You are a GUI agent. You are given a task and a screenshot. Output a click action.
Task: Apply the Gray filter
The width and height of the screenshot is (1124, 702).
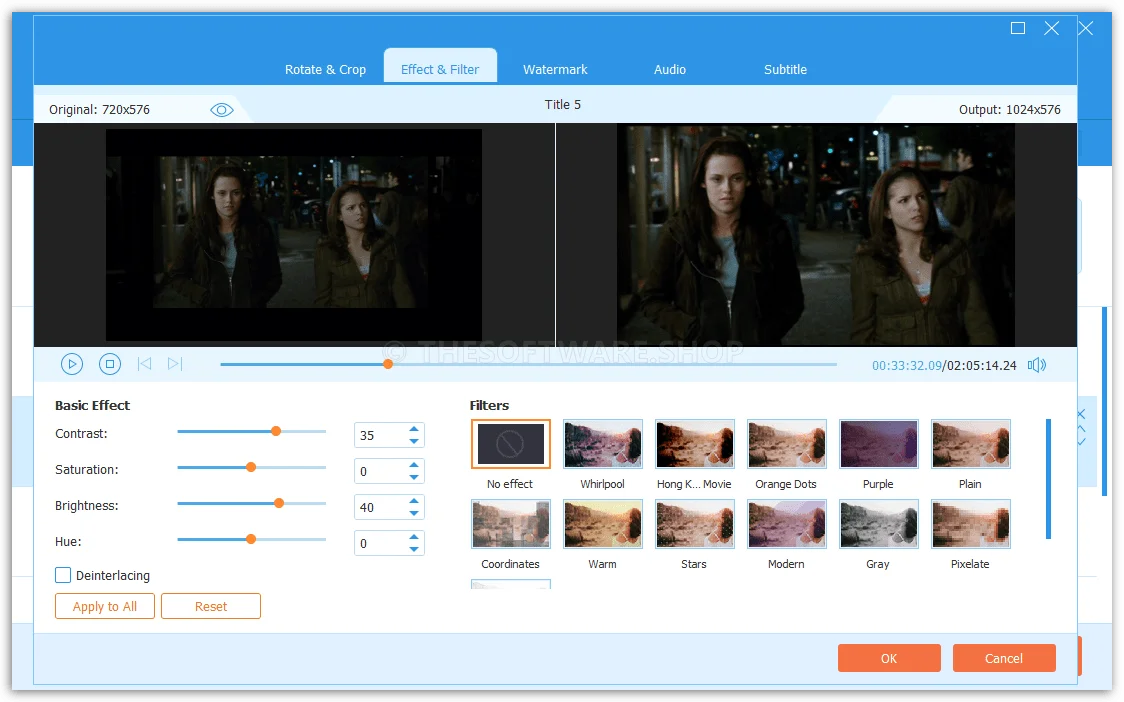coord(878,524)
